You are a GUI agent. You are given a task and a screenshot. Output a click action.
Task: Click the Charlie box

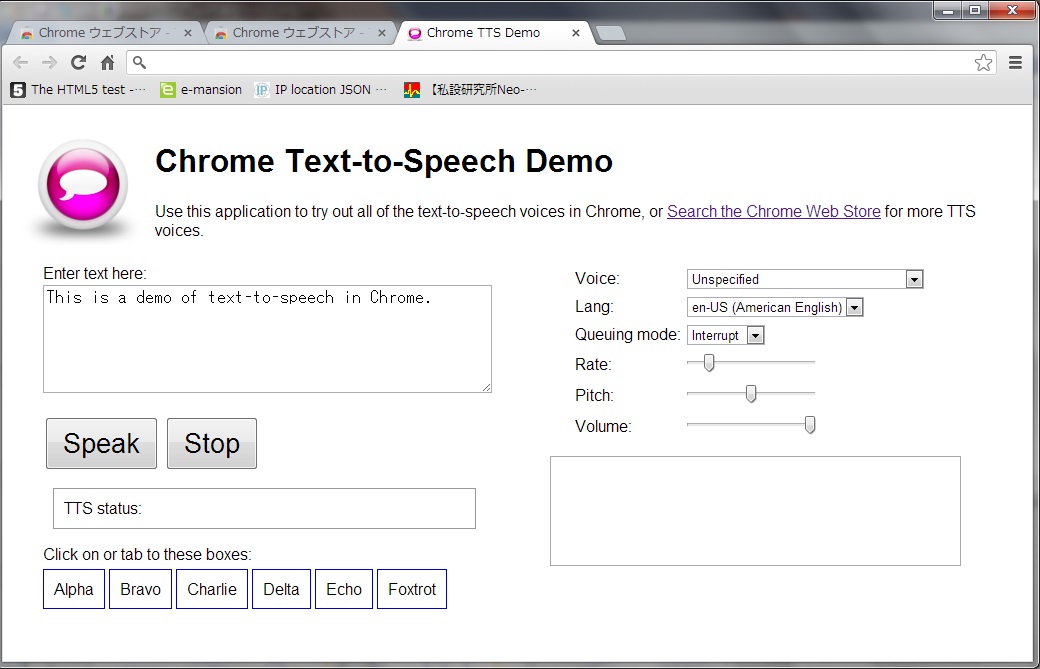(212, 589)
